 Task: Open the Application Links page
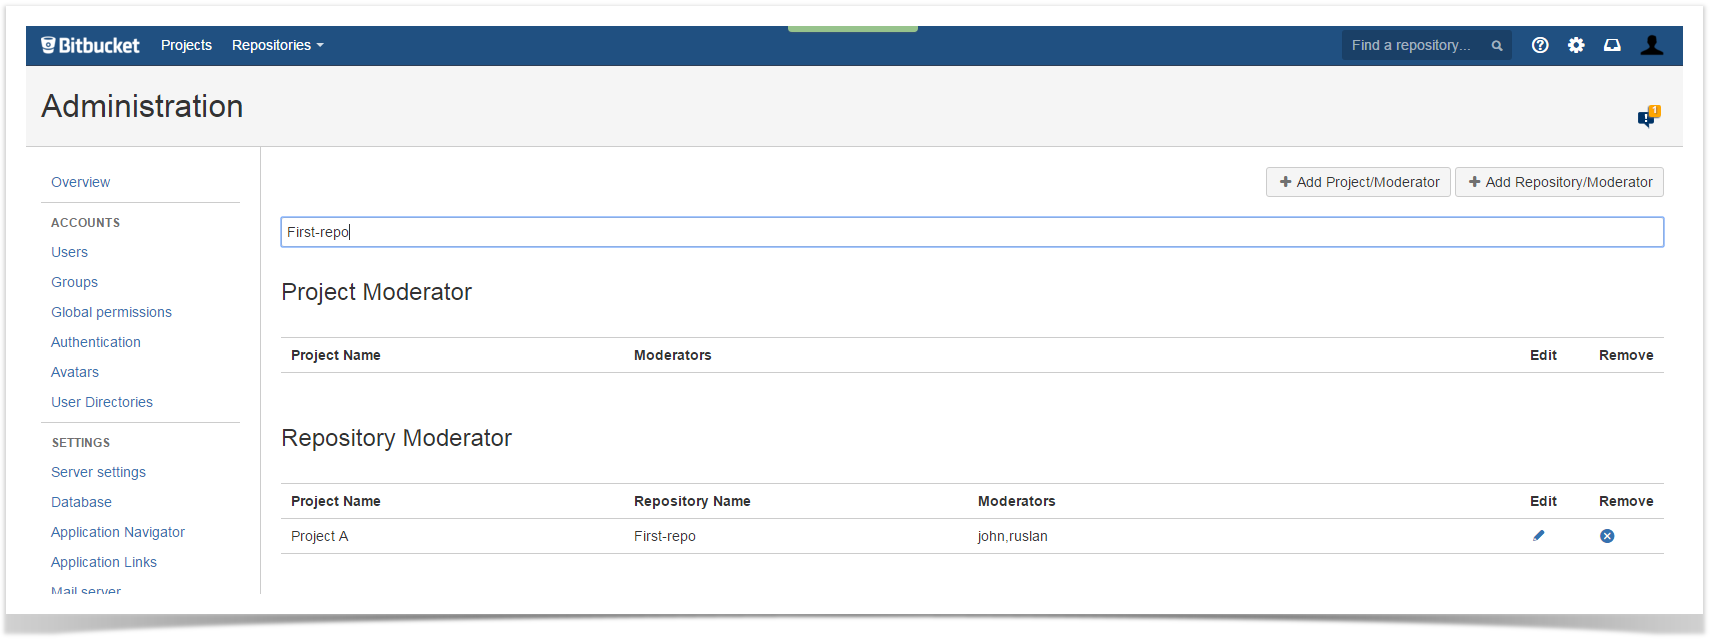(104, 562)
